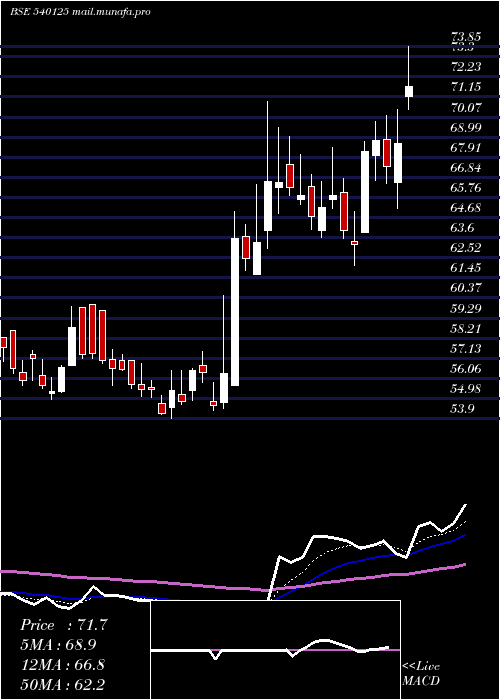Click the 66.84 price axis label
Image resolution: width=500 pixels, height=700 pixels.
point(467,168)
